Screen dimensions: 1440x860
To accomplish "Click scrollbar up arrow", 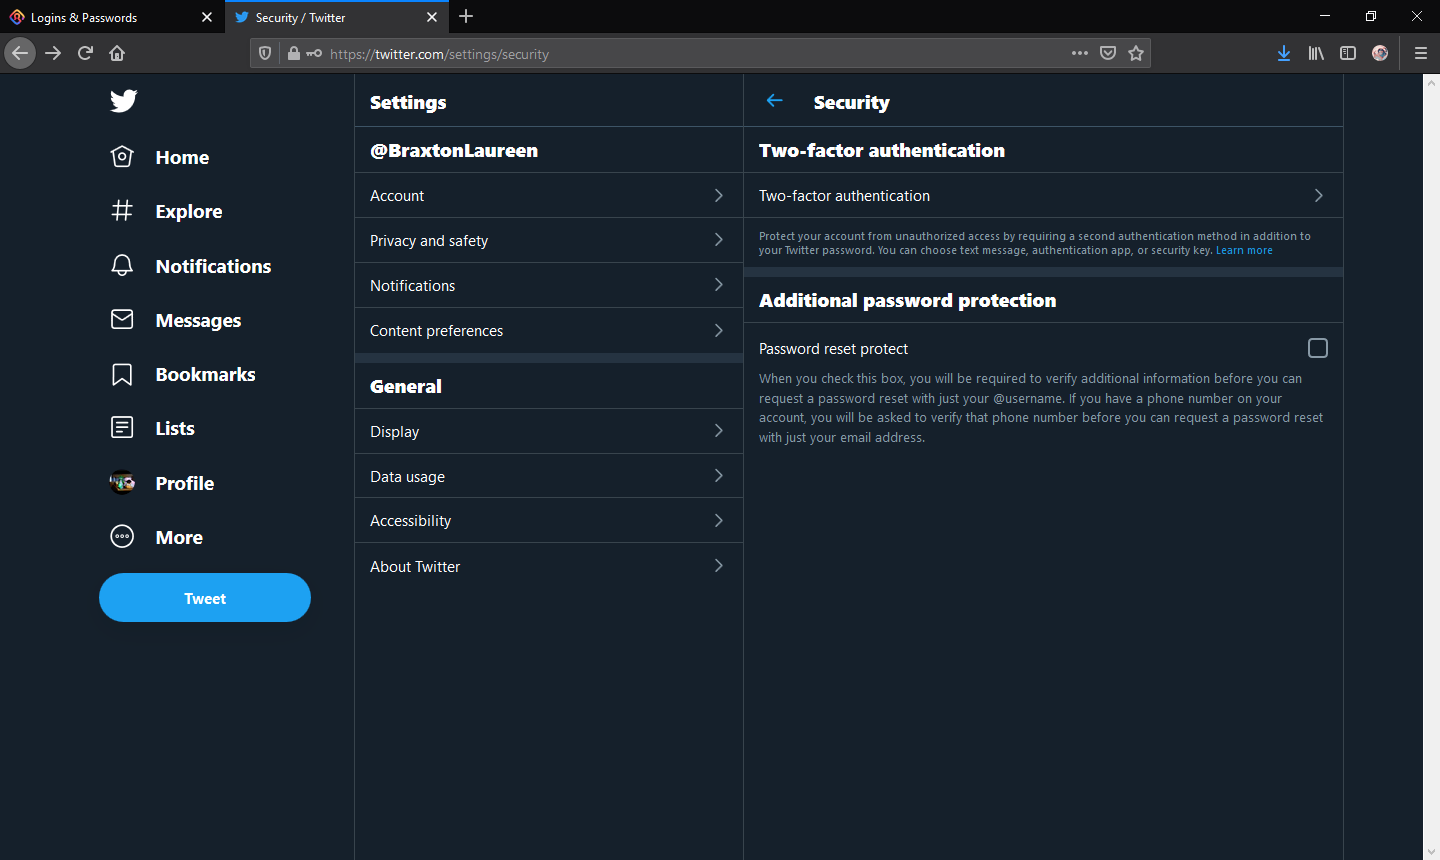I will click(1431, 82).
